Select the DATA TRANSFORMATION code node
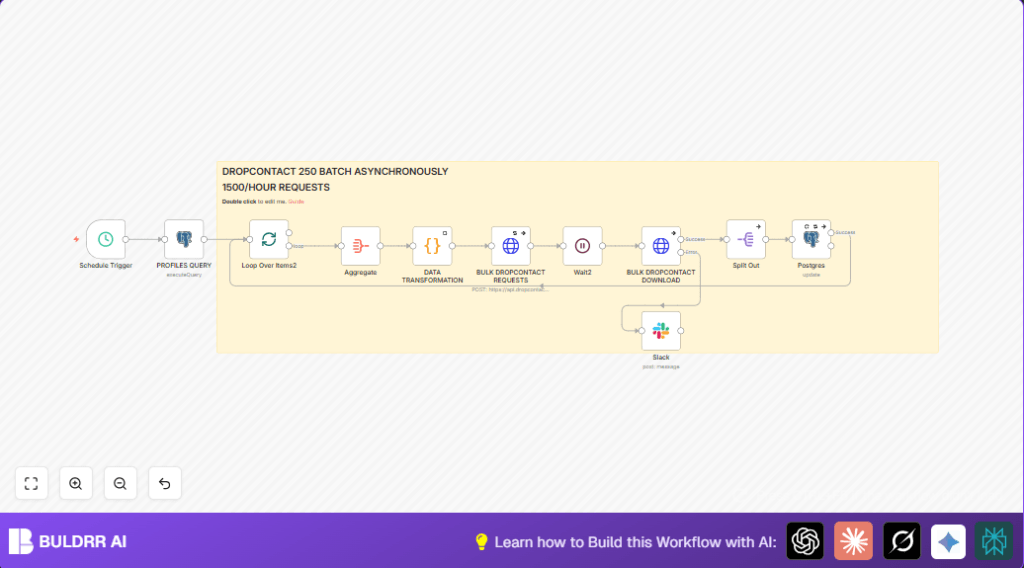 pyautogui.click(x=432, y=245)
